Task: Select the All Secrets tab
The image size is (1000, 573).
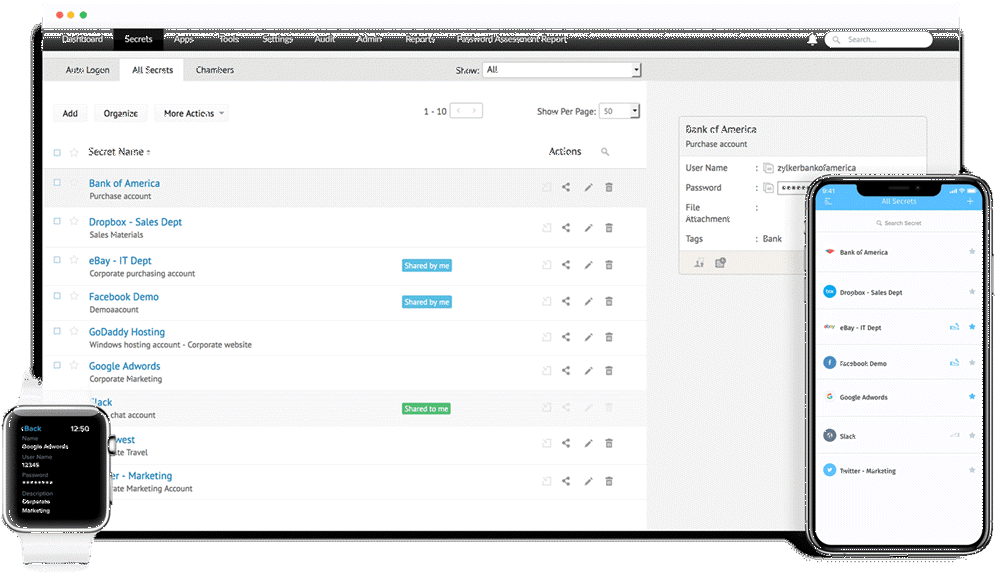Action: click(x=152, y=70)
